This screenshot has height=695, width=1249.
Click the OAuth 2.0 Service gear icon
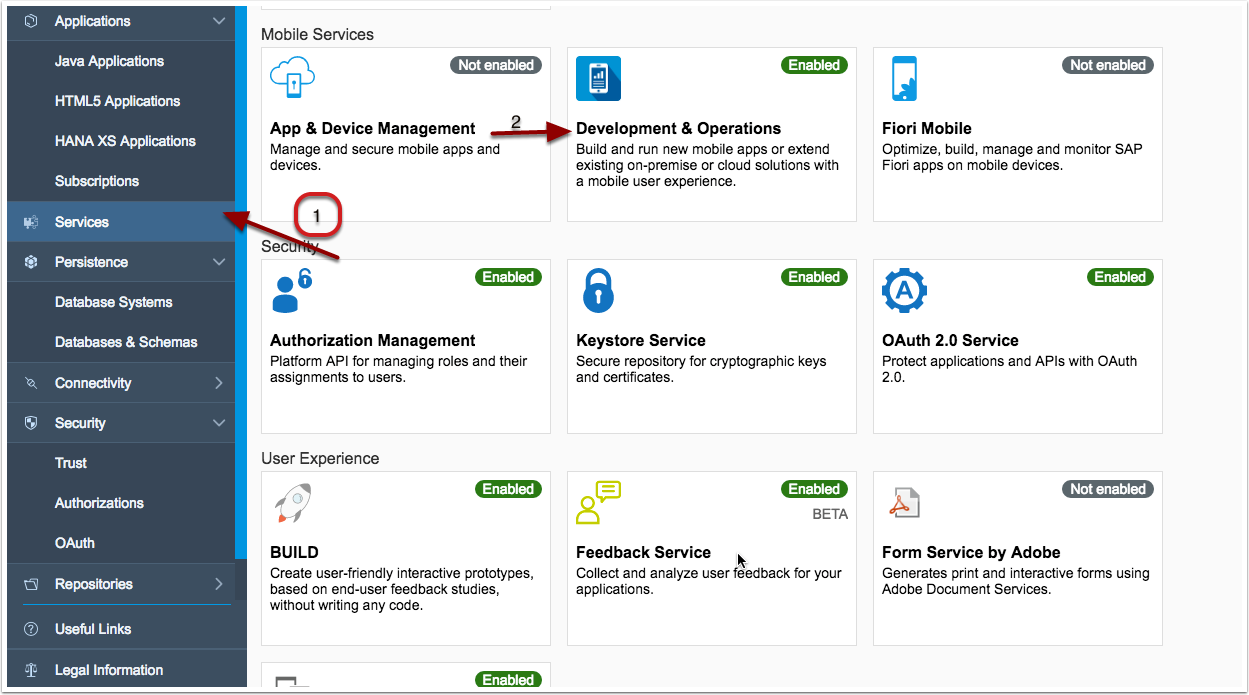point(904,291)
